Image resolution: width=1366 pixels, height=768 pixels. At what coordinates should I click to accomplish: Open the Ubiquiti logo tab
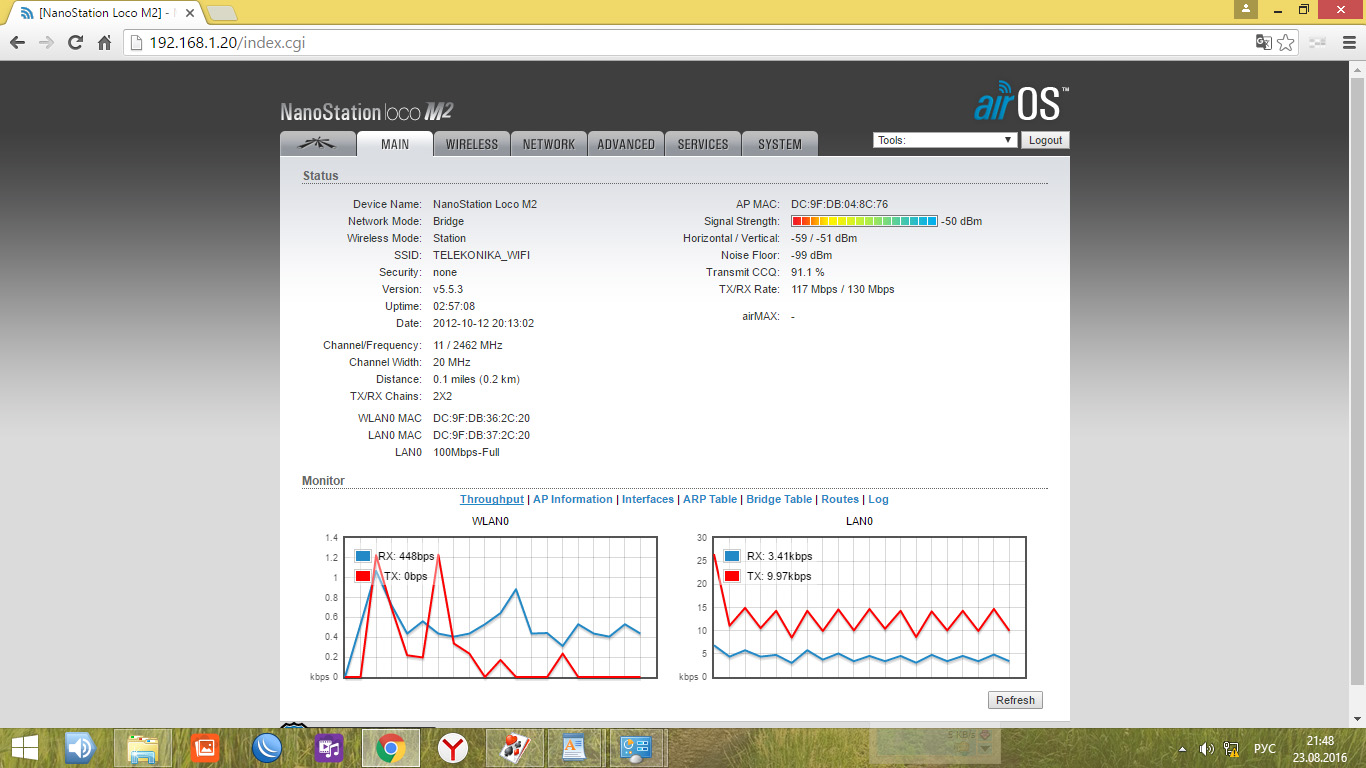point(318,143)
